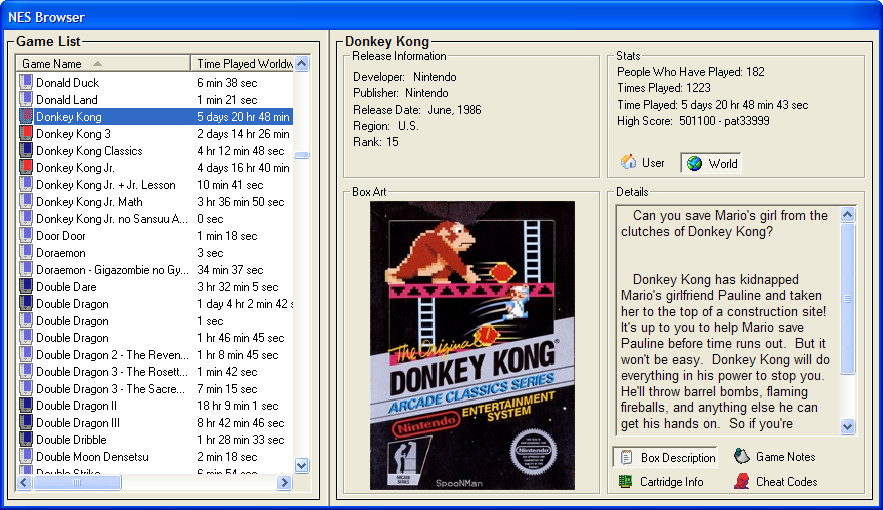
Task: Sort by Time Played Worldwide column header
Action: click(x=242, y=64)
